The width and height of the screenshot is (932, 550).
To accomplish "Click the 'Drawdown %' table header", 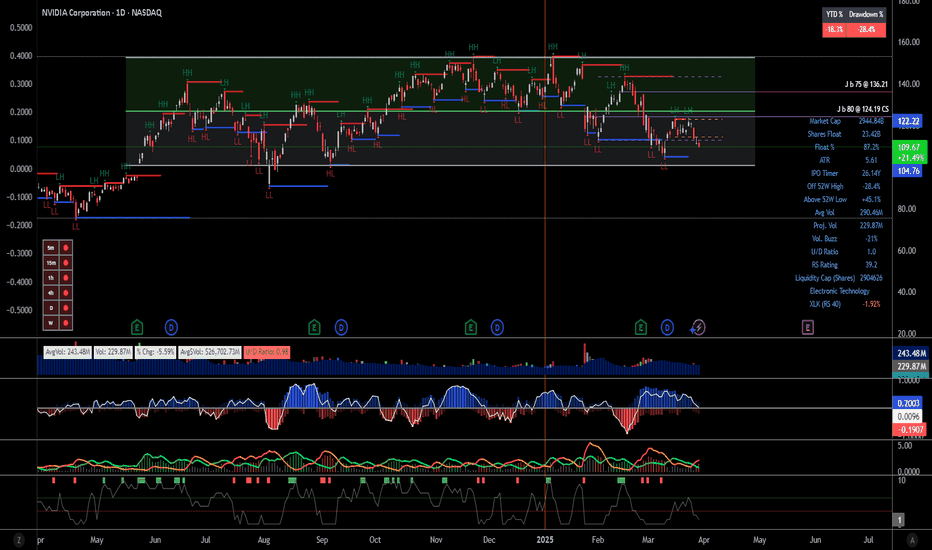I will (x=866, y=14).
